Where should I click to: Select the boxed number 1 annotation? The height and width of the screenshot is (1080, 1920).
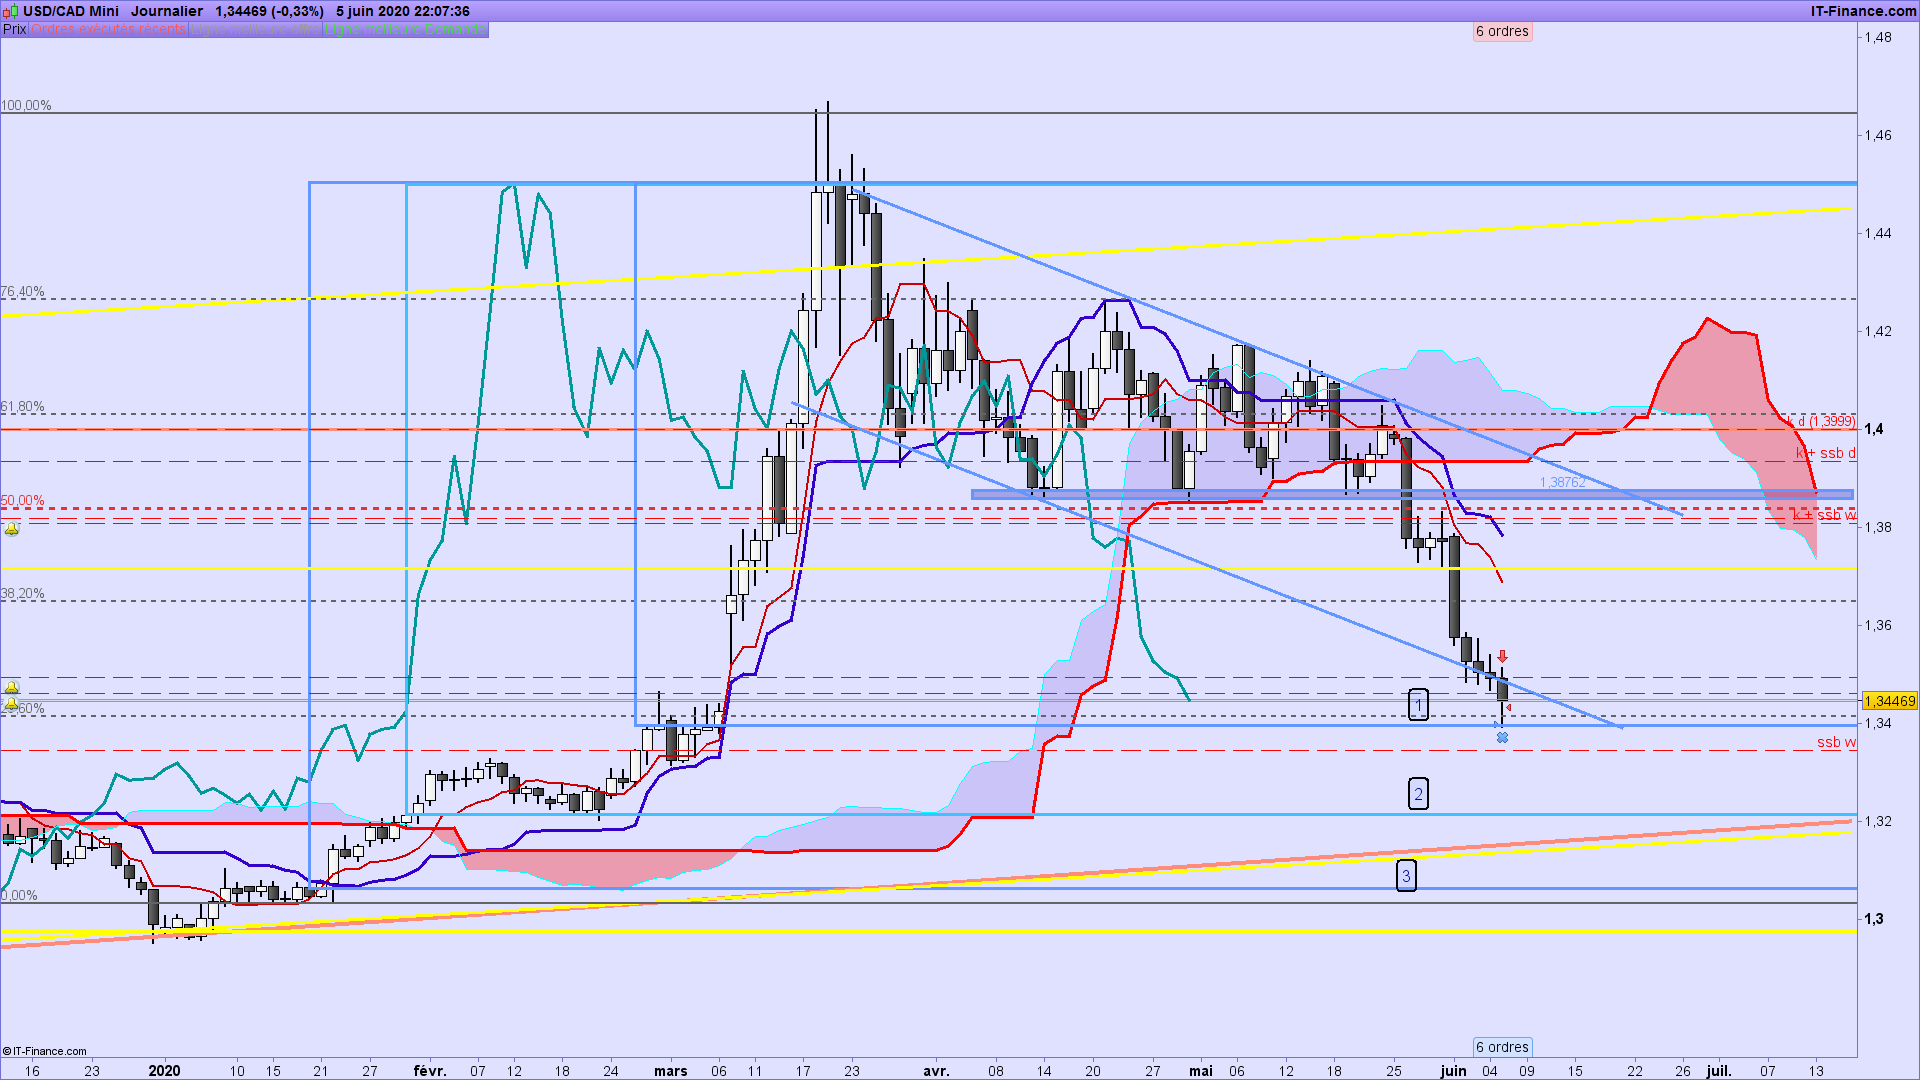click(1418, 705)
